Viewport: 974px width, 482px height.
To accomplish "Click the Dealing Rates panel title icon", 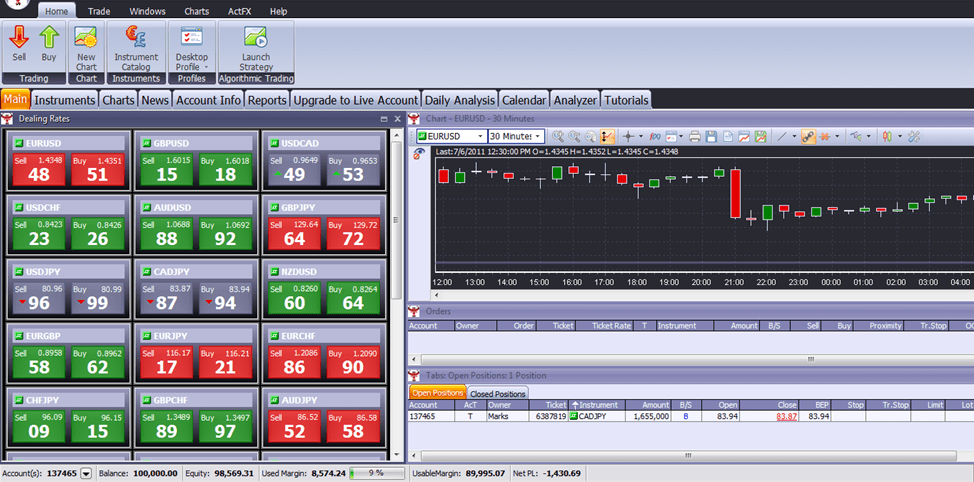I will tap(8, 119).
